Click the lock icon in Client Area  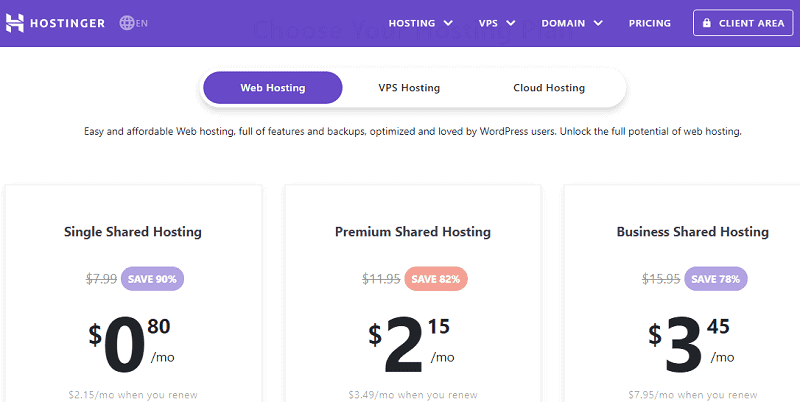click(707, 23)
